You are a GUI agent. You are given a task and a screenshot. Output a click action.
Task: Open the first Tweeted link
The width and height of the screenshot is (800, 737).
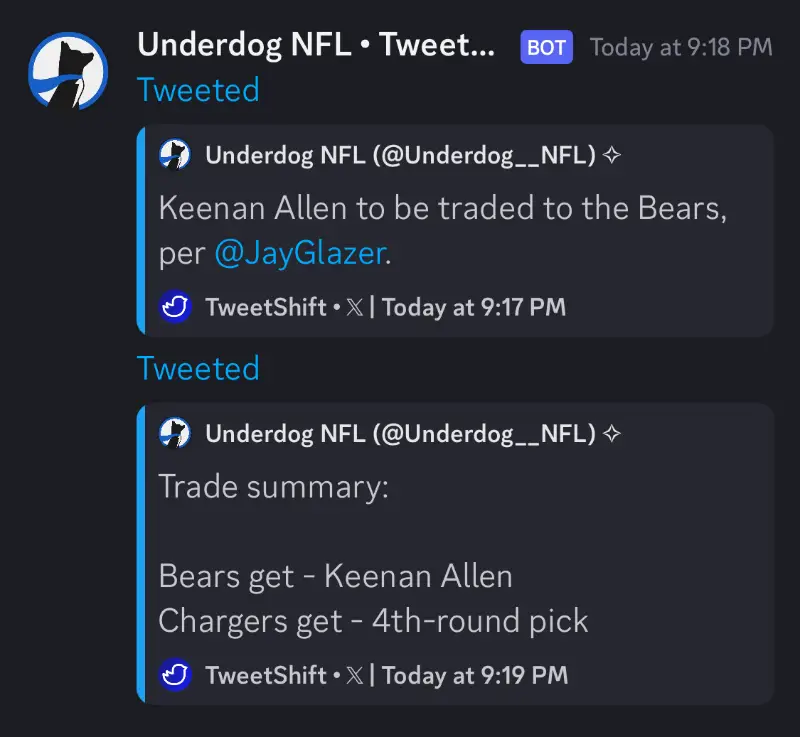tap(198, 90)
